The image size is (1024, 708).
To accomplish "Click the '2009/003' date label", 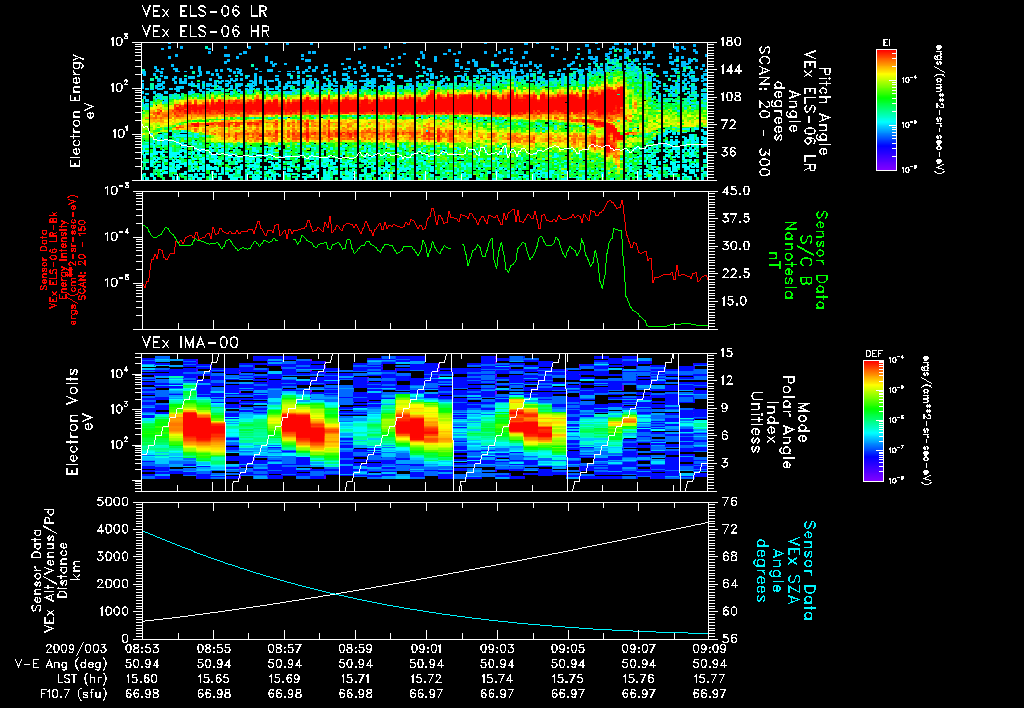I will pyautogui.click(x=76, y=649).
